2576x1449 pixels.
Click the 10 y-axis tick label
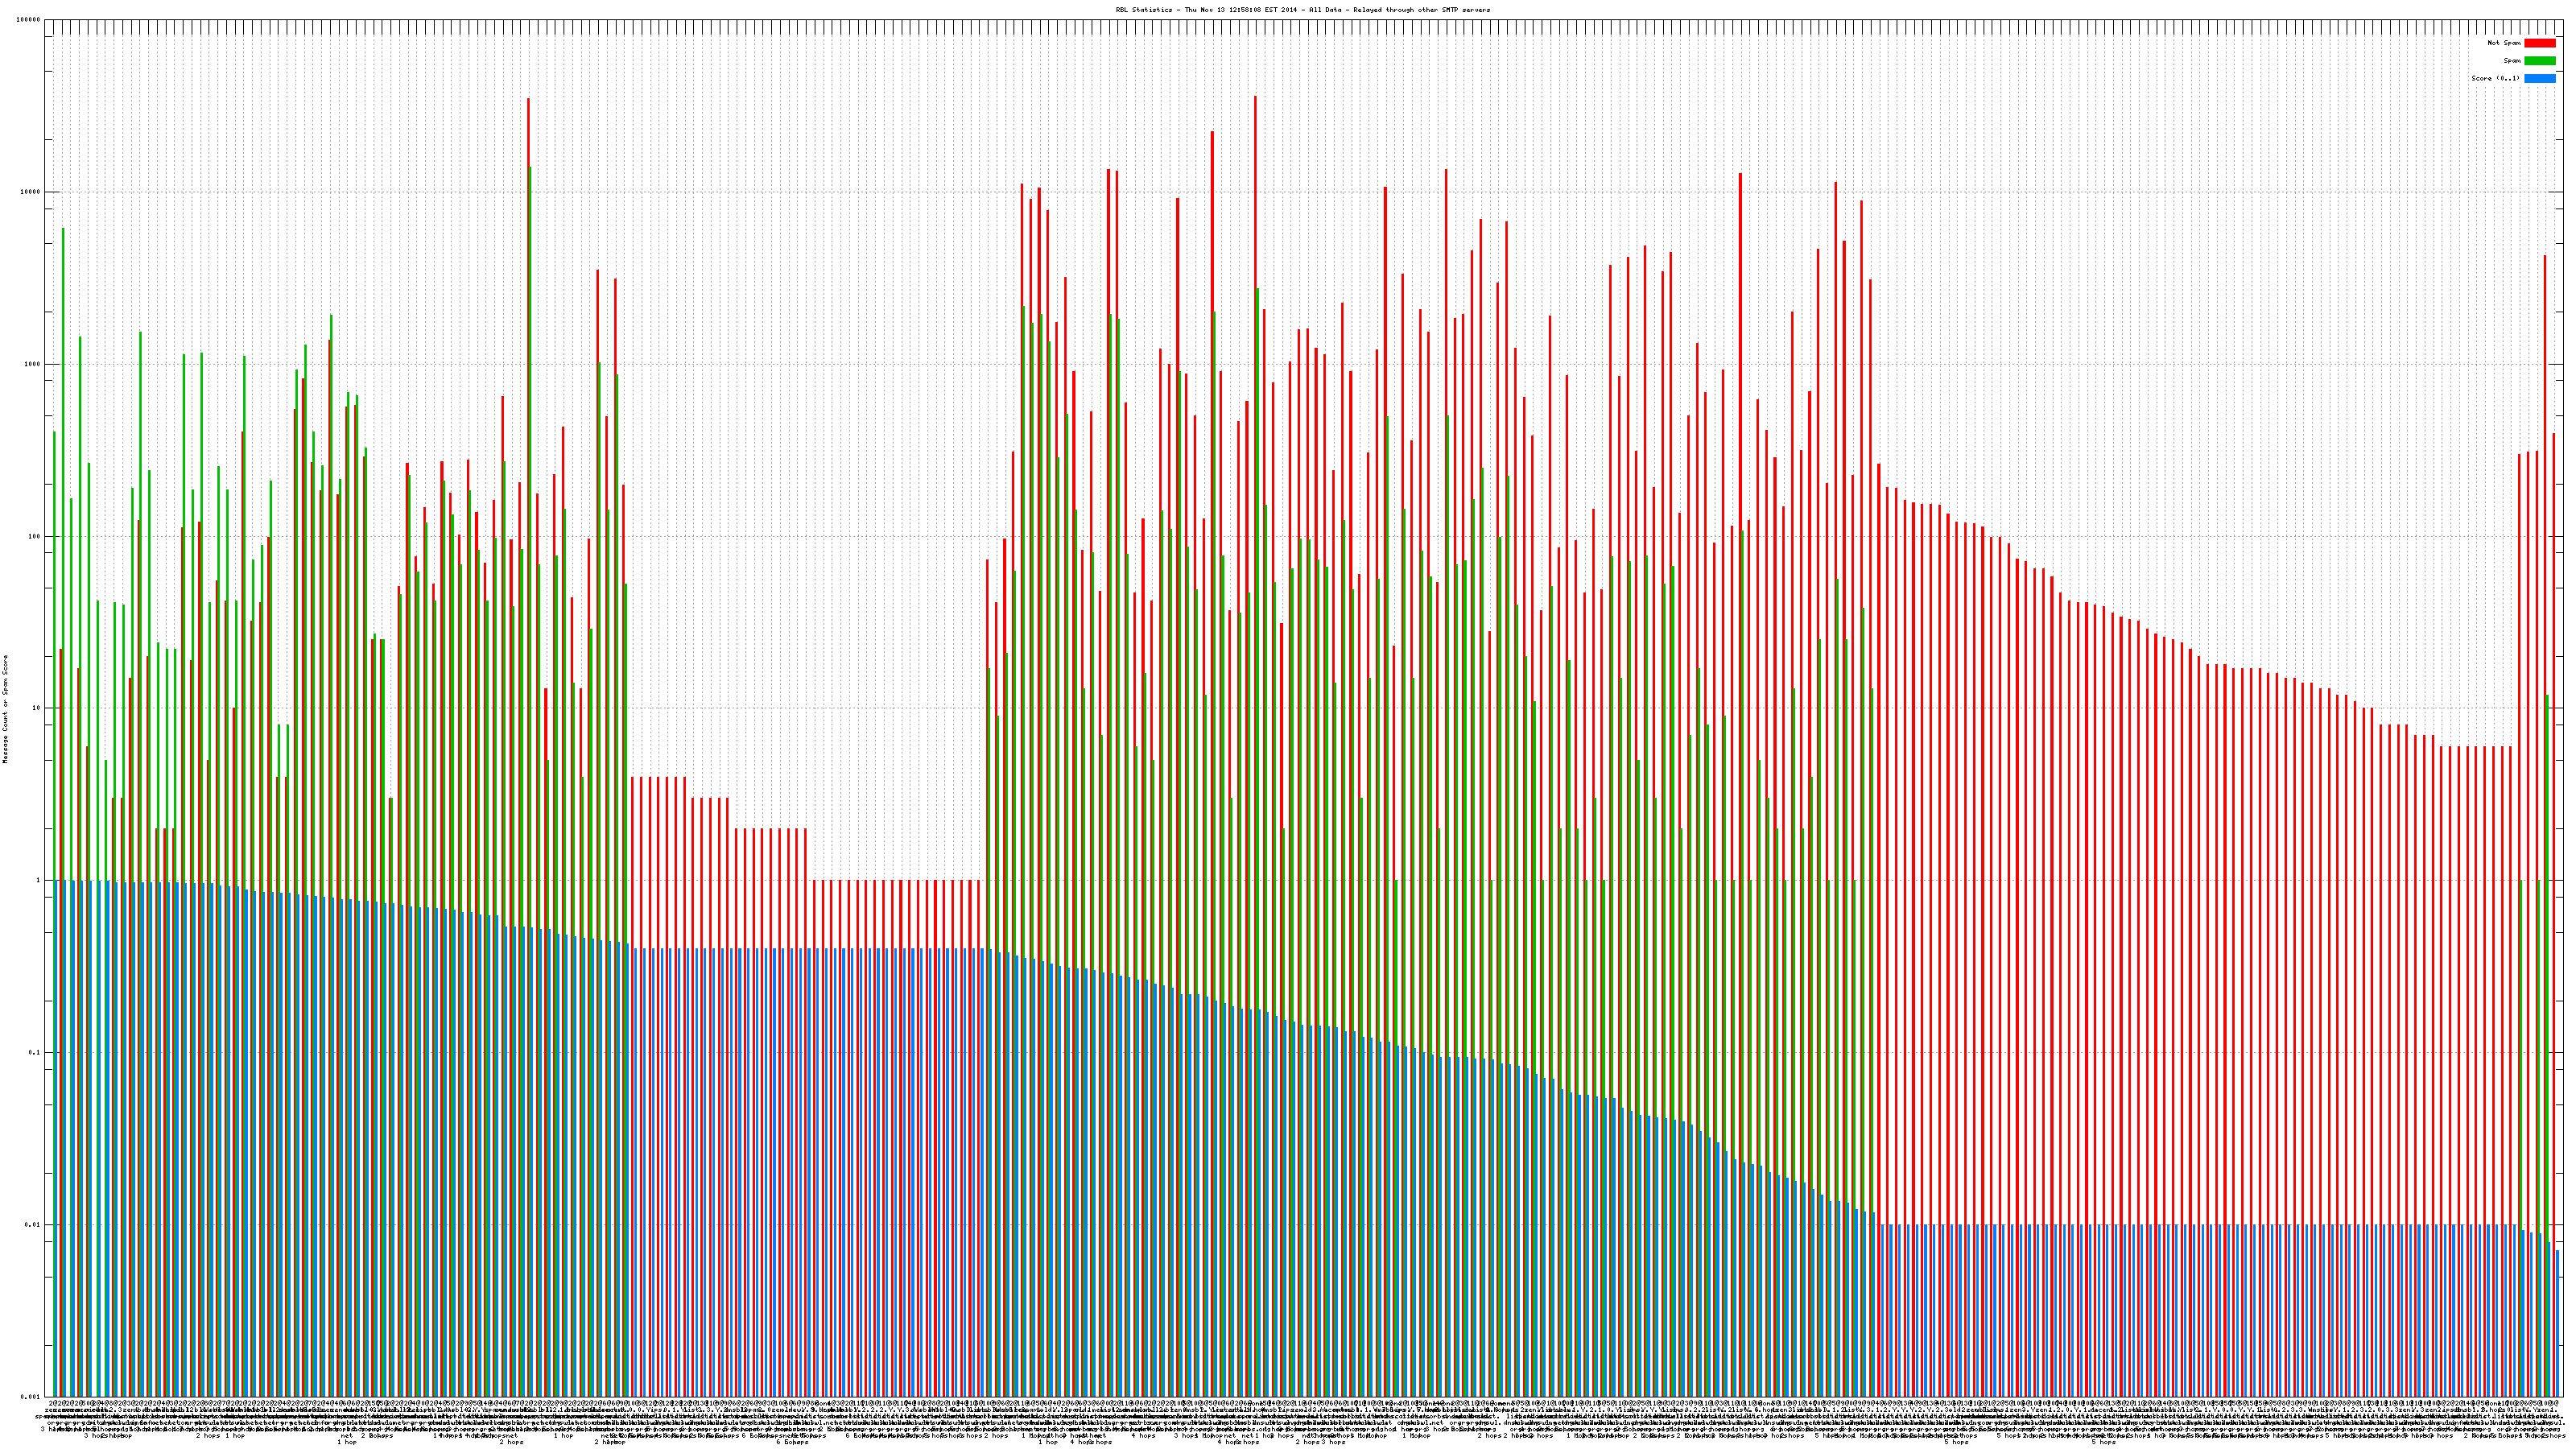(x=37, y=708)
